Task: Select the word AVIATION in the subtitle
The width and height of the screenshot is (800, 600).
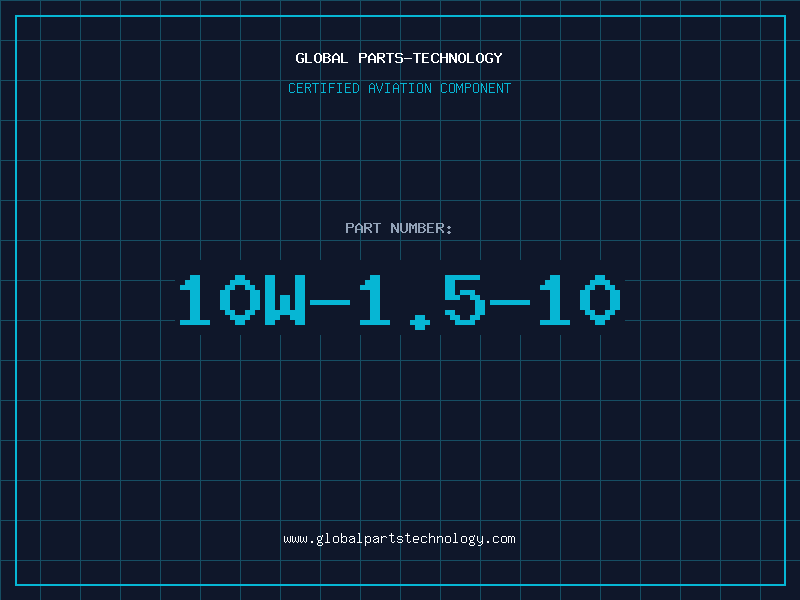Action: [400, 88]
